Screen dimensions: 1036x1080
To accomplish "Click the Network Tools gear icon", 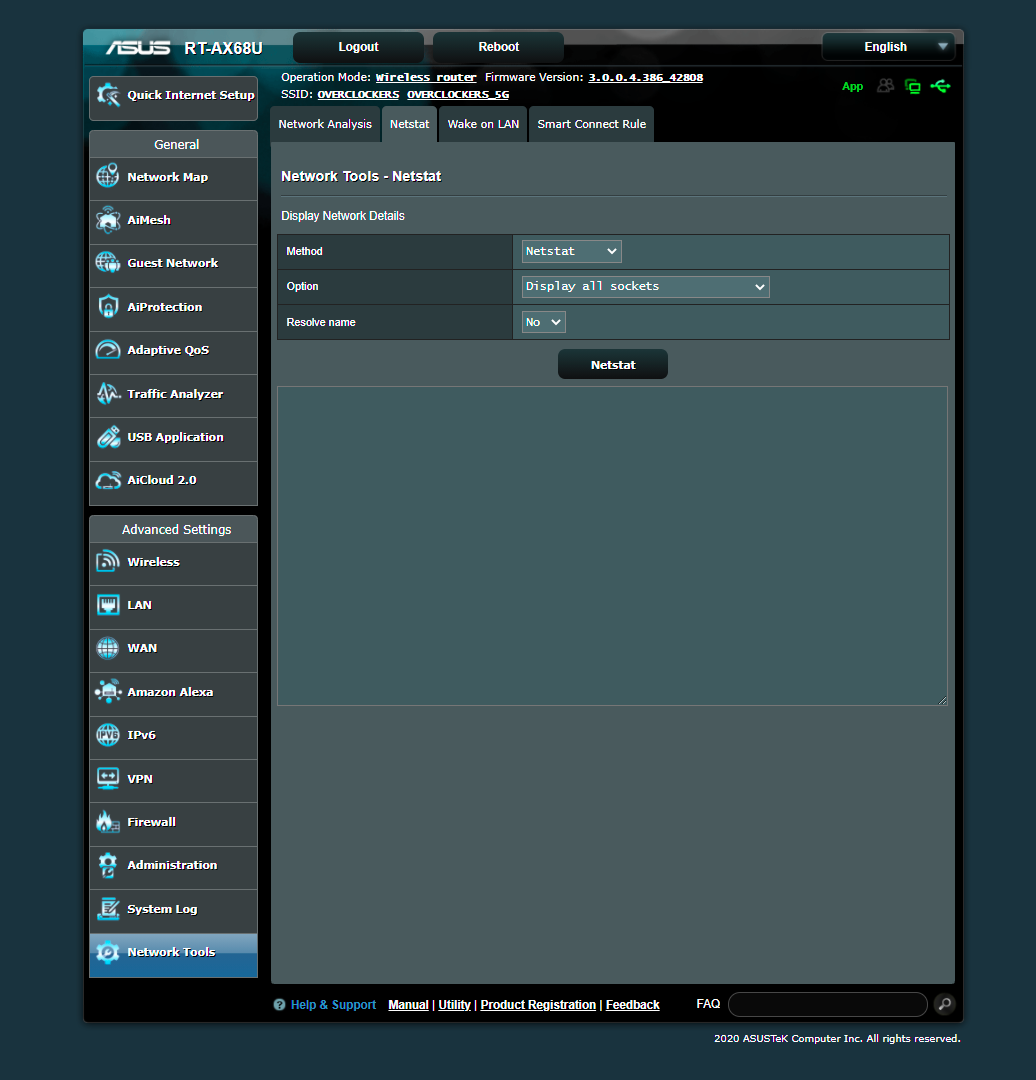I will pos(108,952).
